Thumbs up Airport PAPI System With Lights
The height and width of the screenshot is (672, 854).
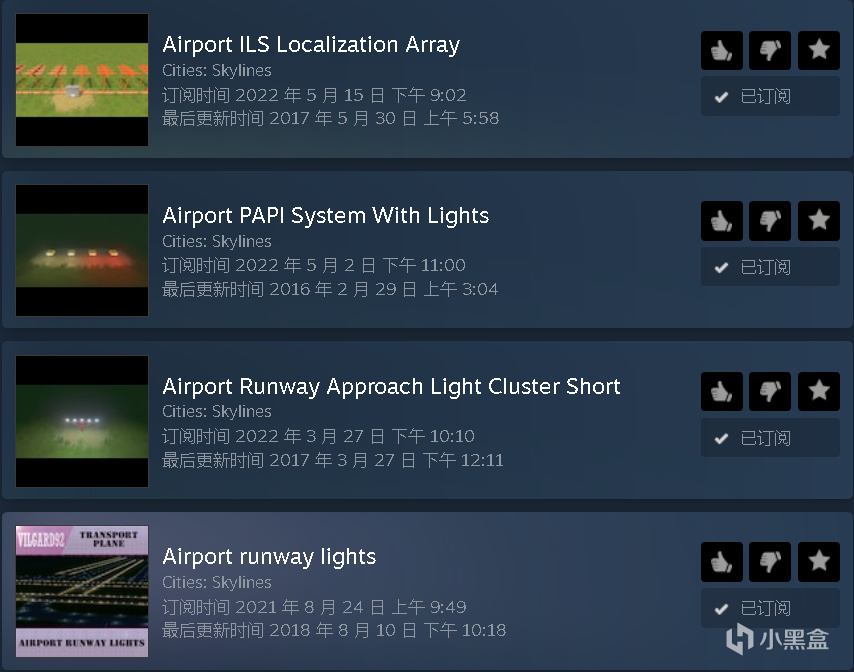tap(722, 221)
